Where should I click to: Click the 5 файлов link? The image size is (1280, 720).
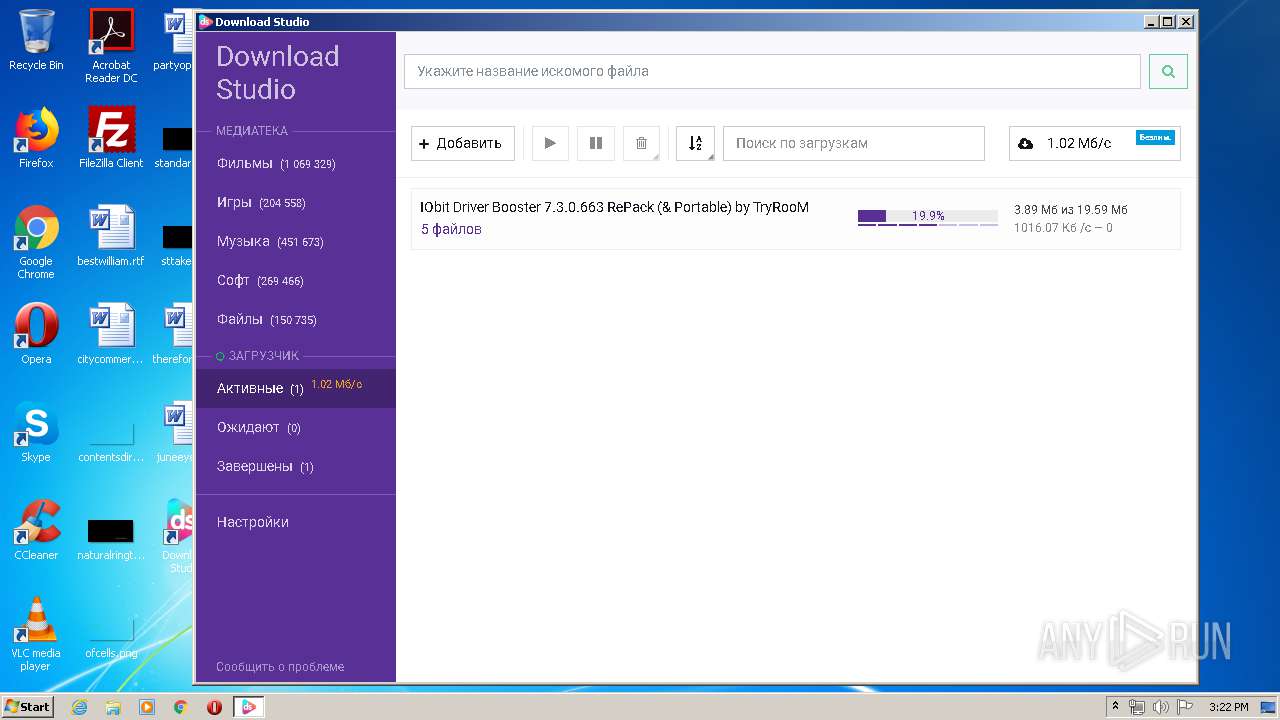tap(451, 229)
